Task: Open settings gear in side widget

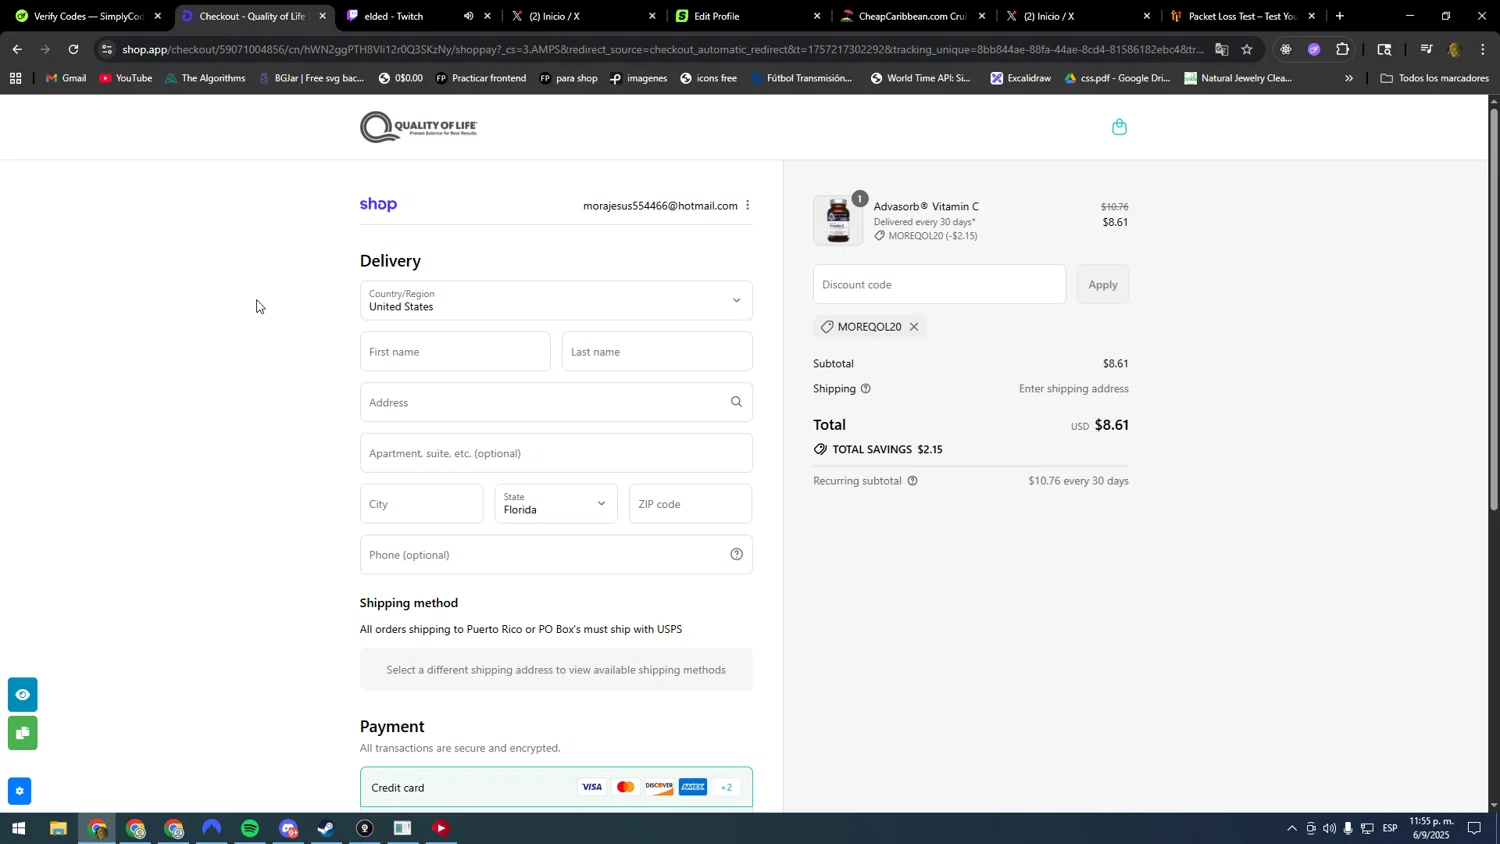Action: point(19,791)
